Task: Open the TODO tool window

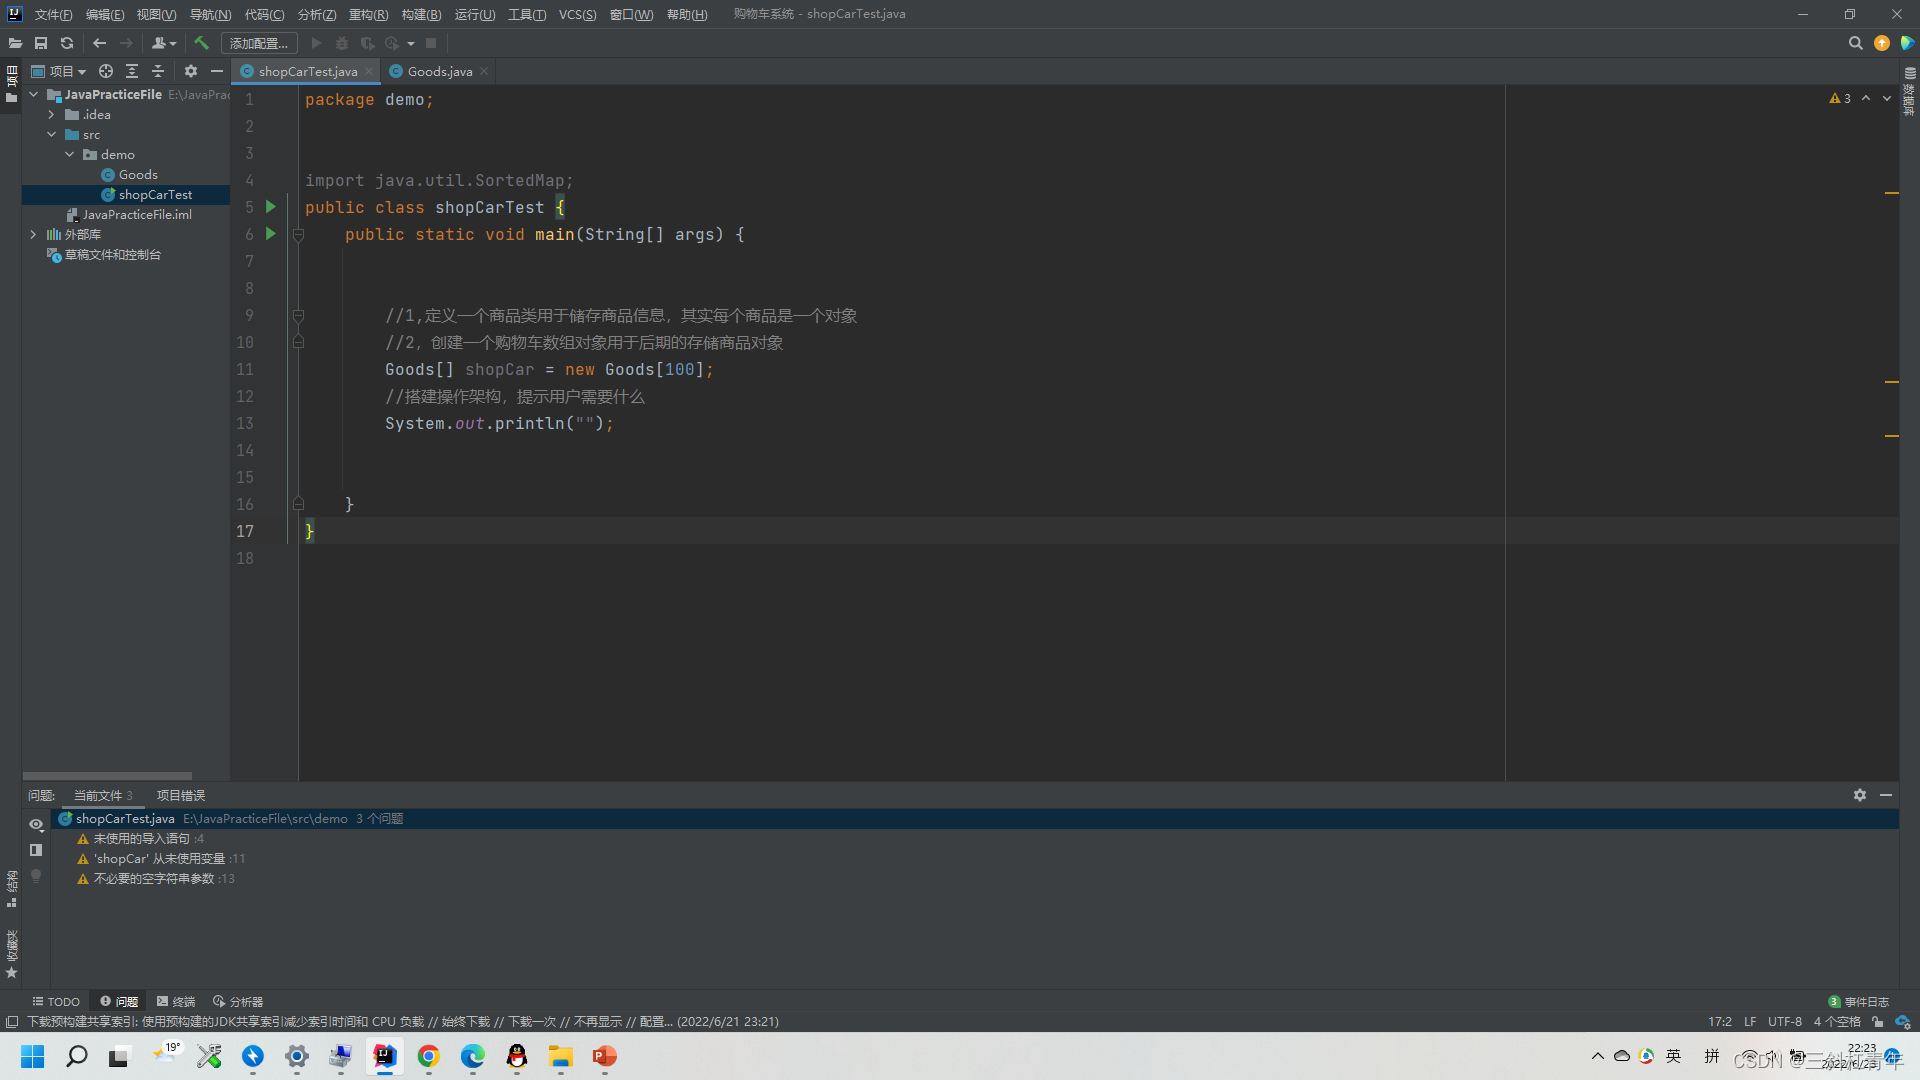Action: [56, 1001]
